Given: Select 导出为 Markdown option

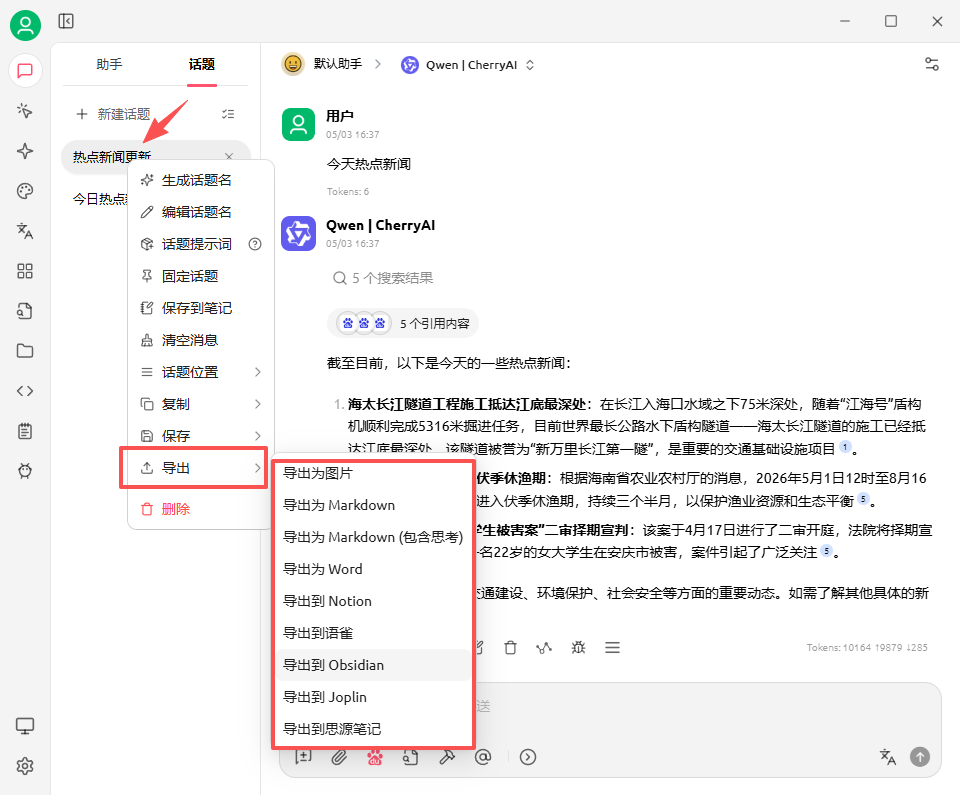Looking at the screenshot, I should point(373,505).
